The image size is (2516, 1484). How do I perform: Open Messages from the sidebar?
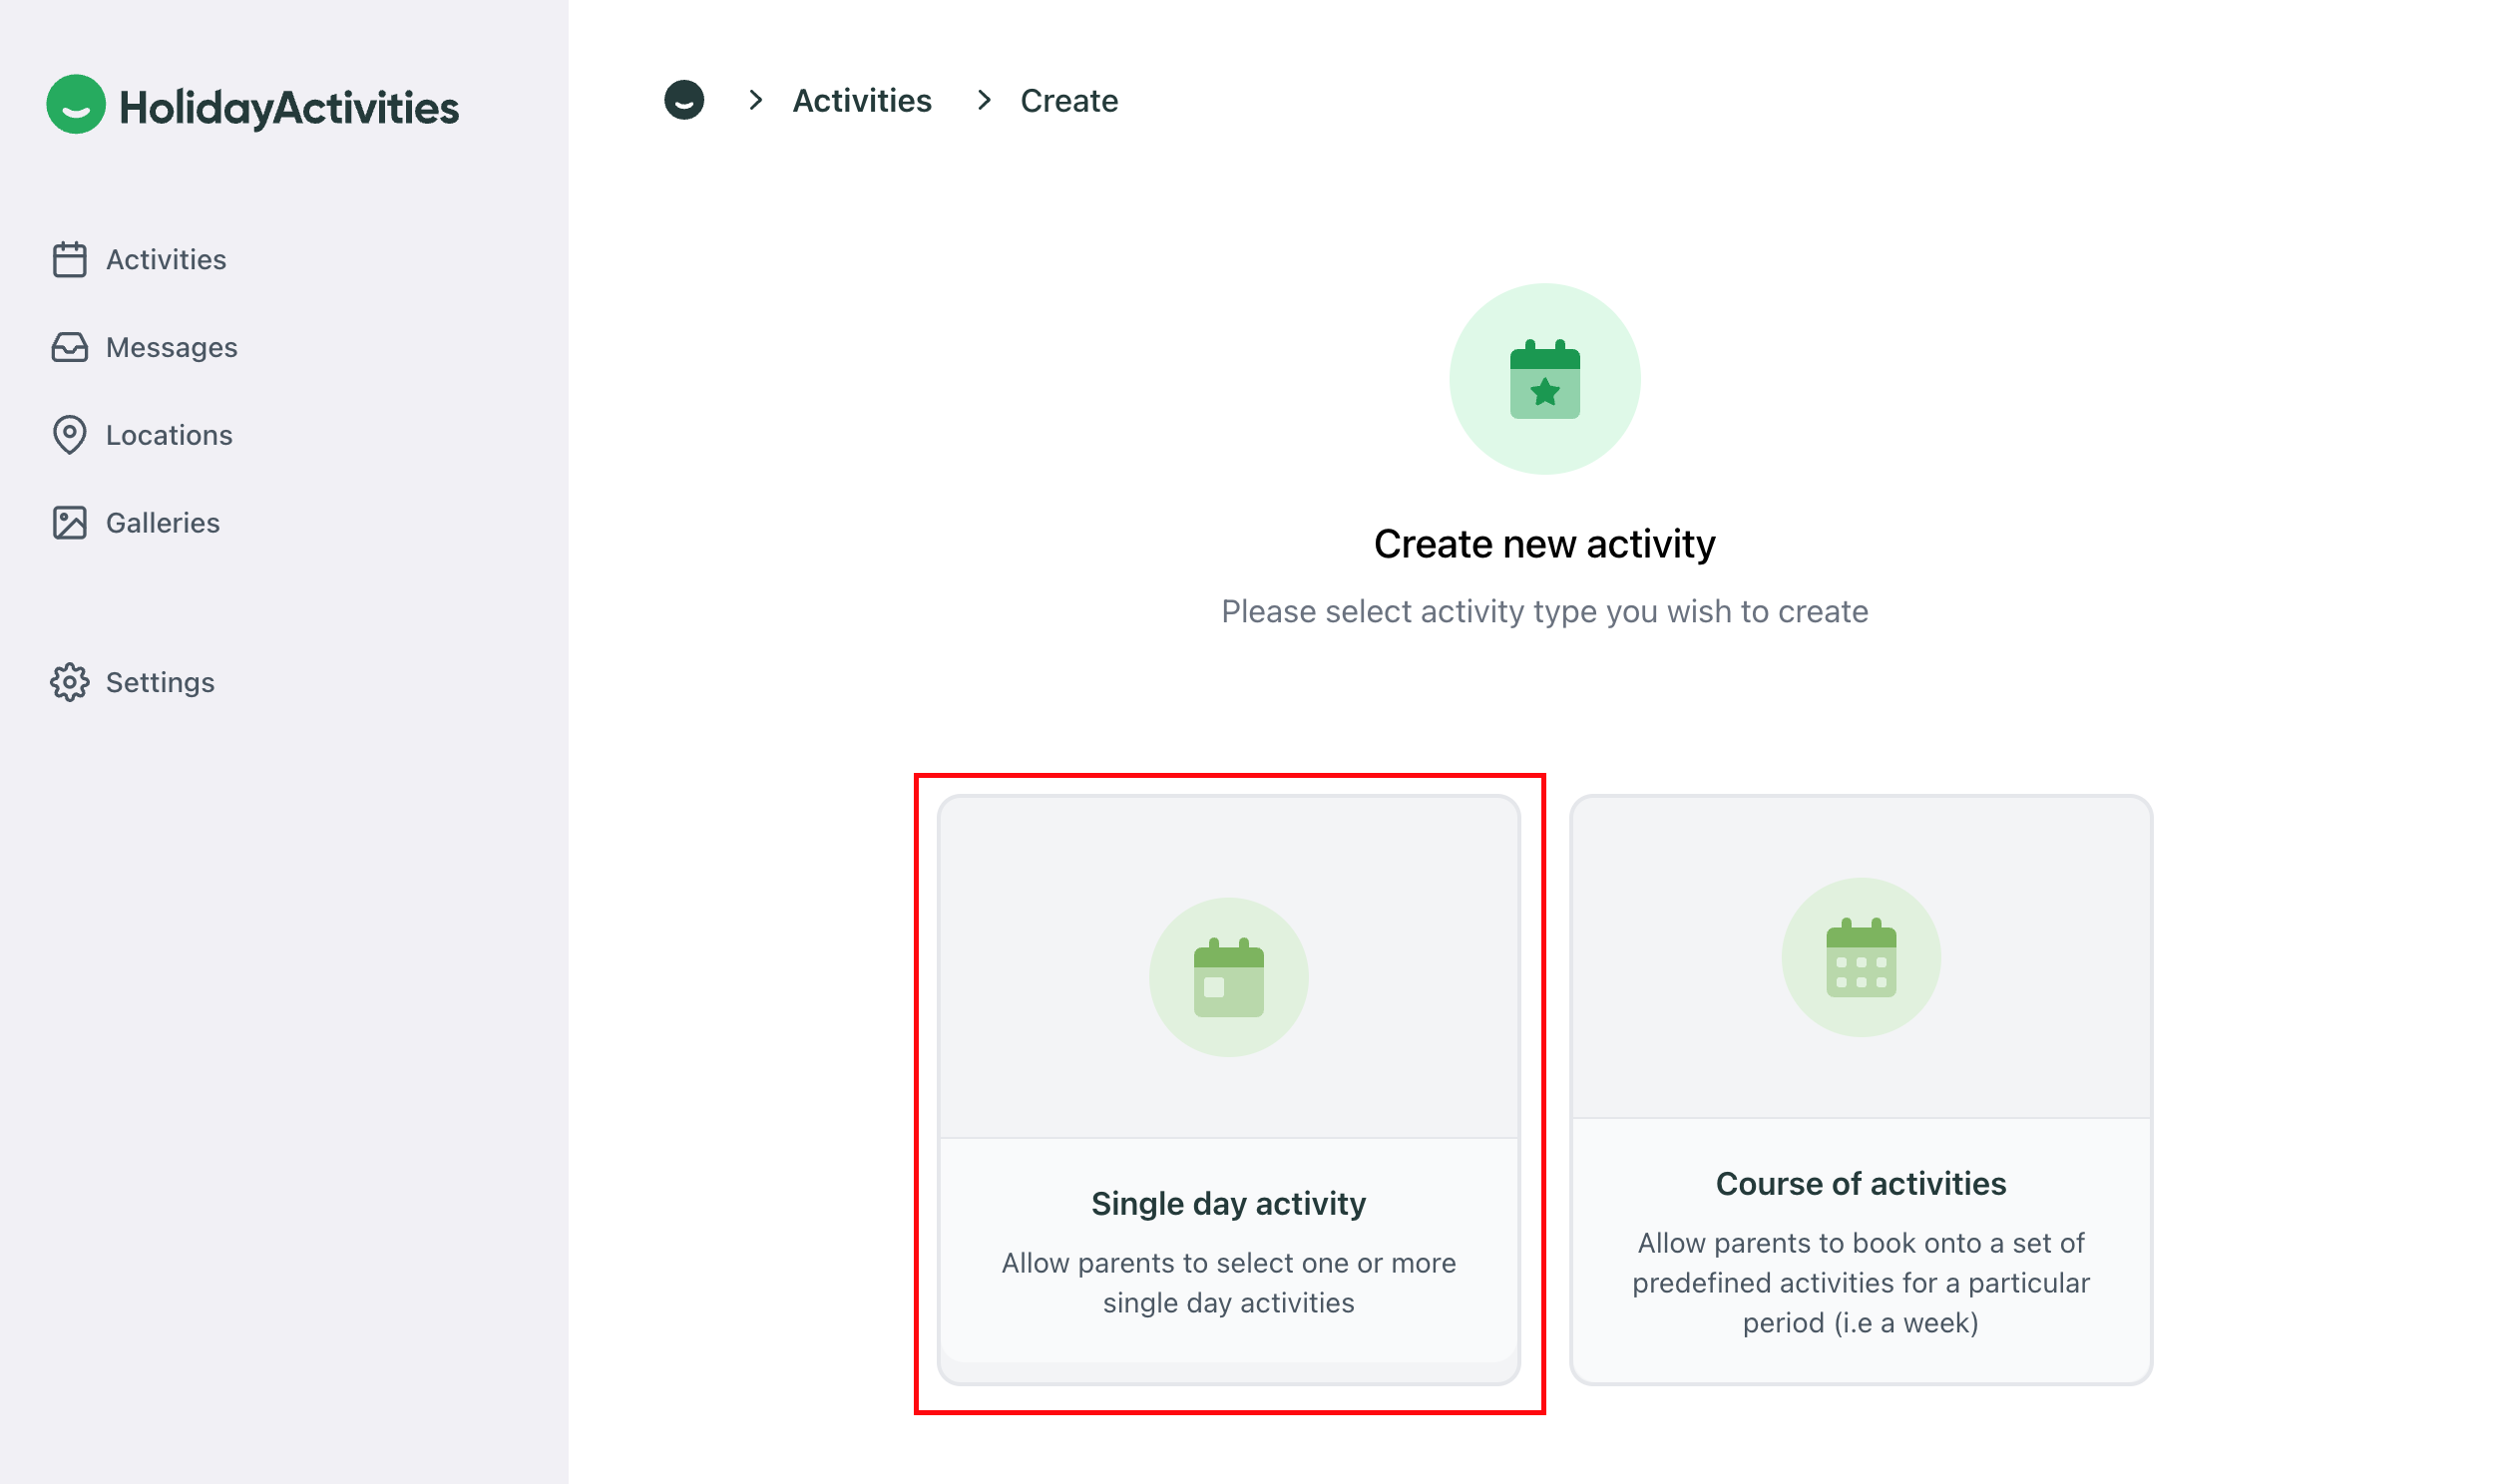[x=171, y=348]
